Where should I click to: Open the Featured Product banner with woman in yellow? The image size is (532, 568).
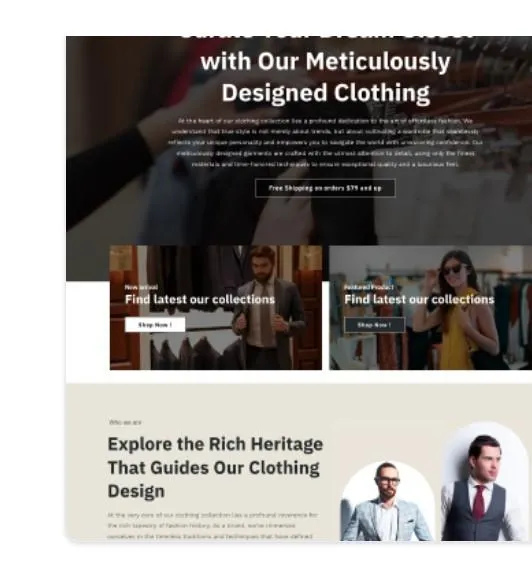[431, 308]
